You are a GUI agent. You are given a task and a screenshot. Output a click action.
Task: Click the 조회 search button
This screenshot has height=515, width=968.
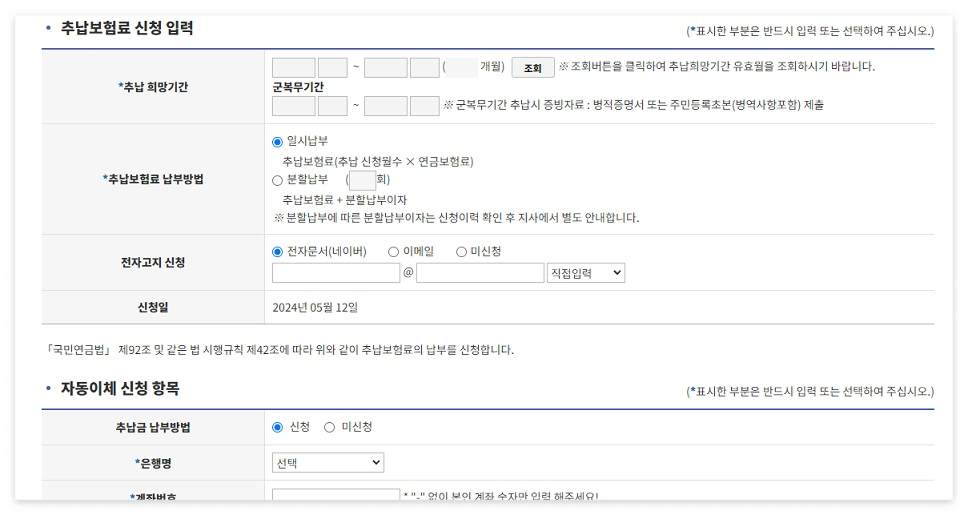coord(533,68)
